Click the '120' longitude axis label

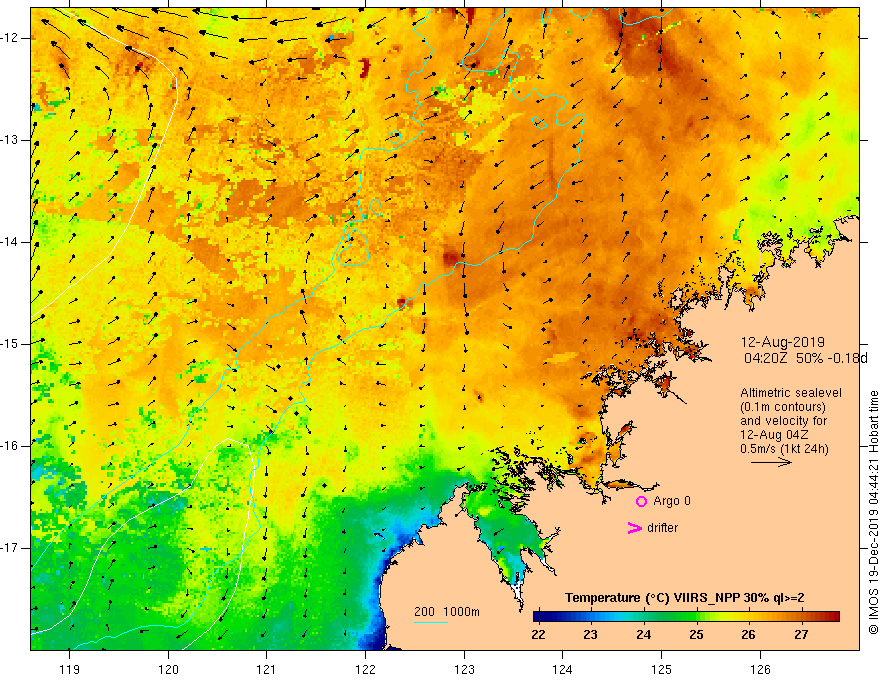click(168, 669)
